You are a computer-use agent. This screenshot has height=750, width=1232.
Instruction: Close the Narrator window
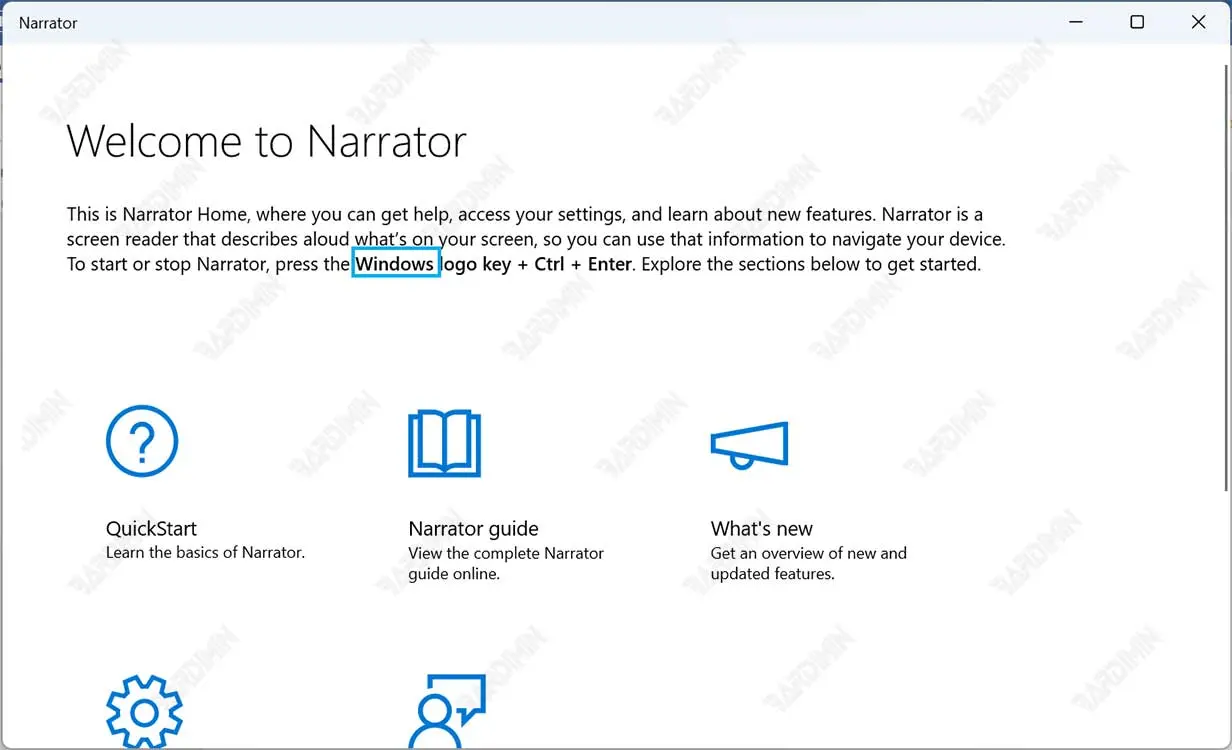point(1198,22)
